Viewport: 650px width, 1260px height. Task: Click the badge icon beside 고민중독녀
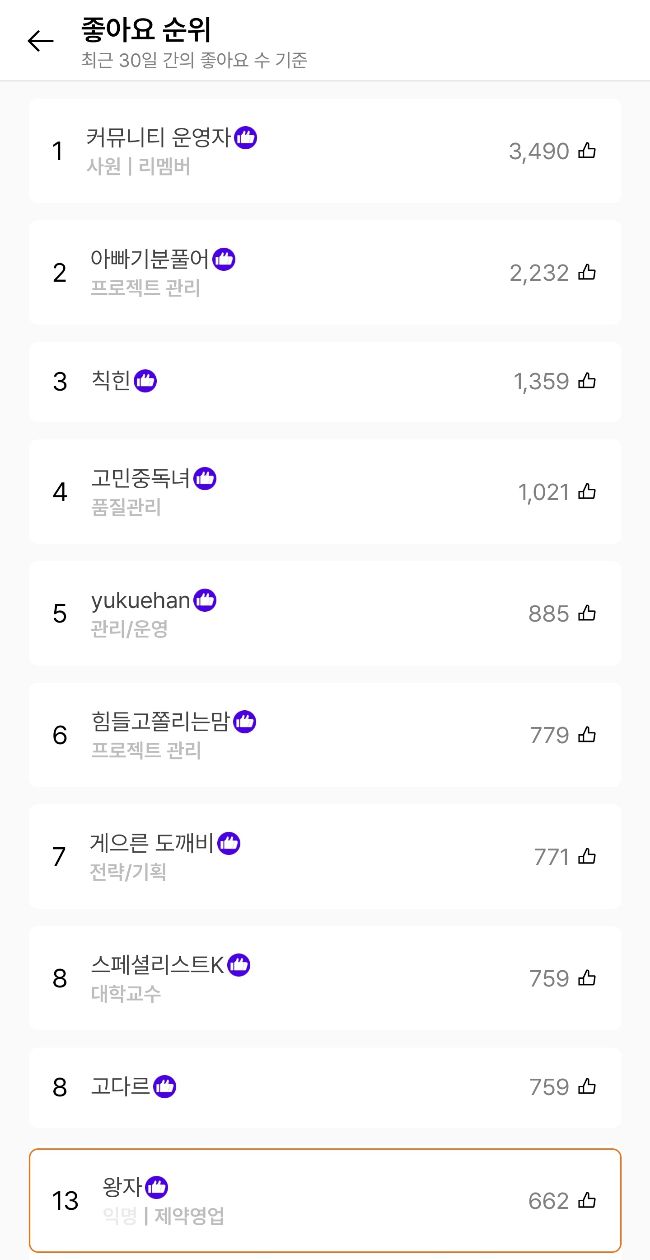(205, 479)
